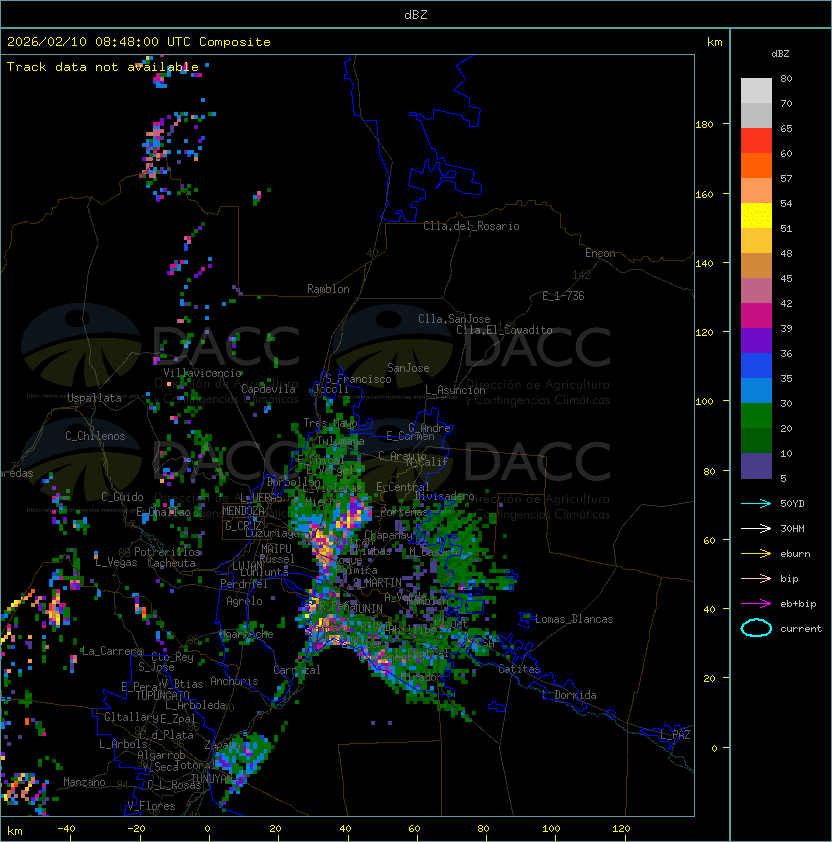Click the 'Agrelo' place label

(244, 601)
